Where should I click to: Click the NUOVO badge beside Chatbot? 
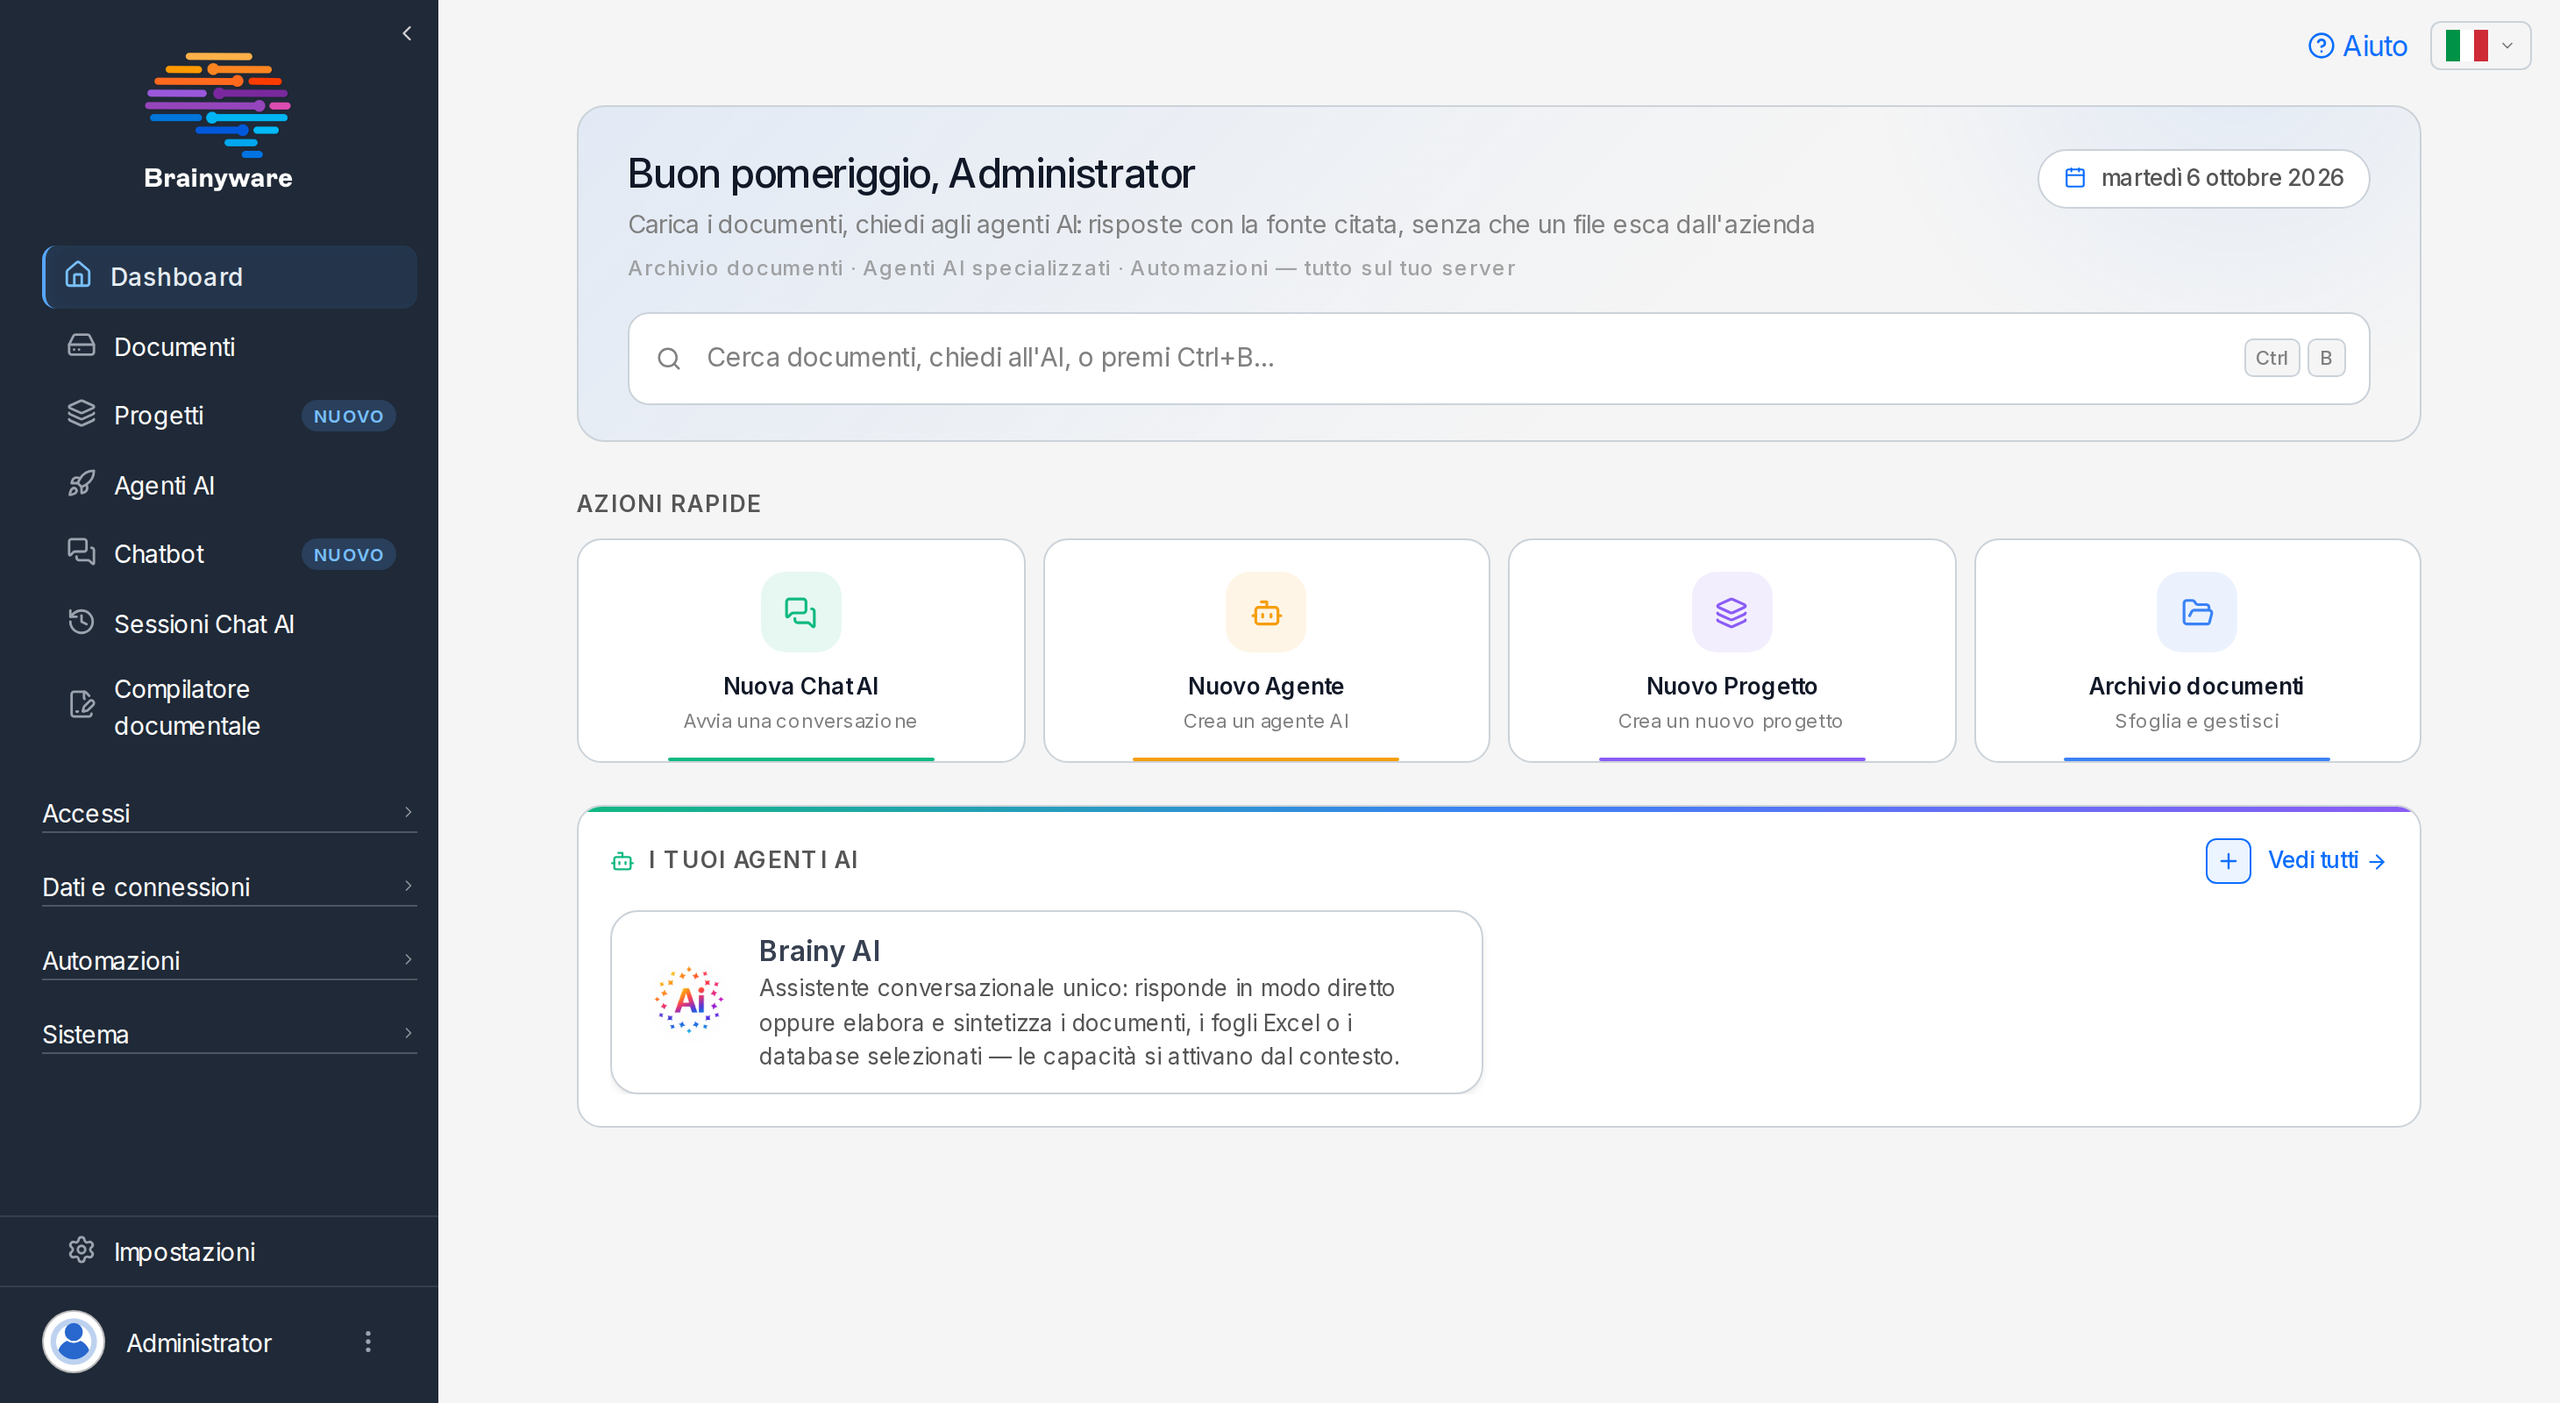coord(348,554)
